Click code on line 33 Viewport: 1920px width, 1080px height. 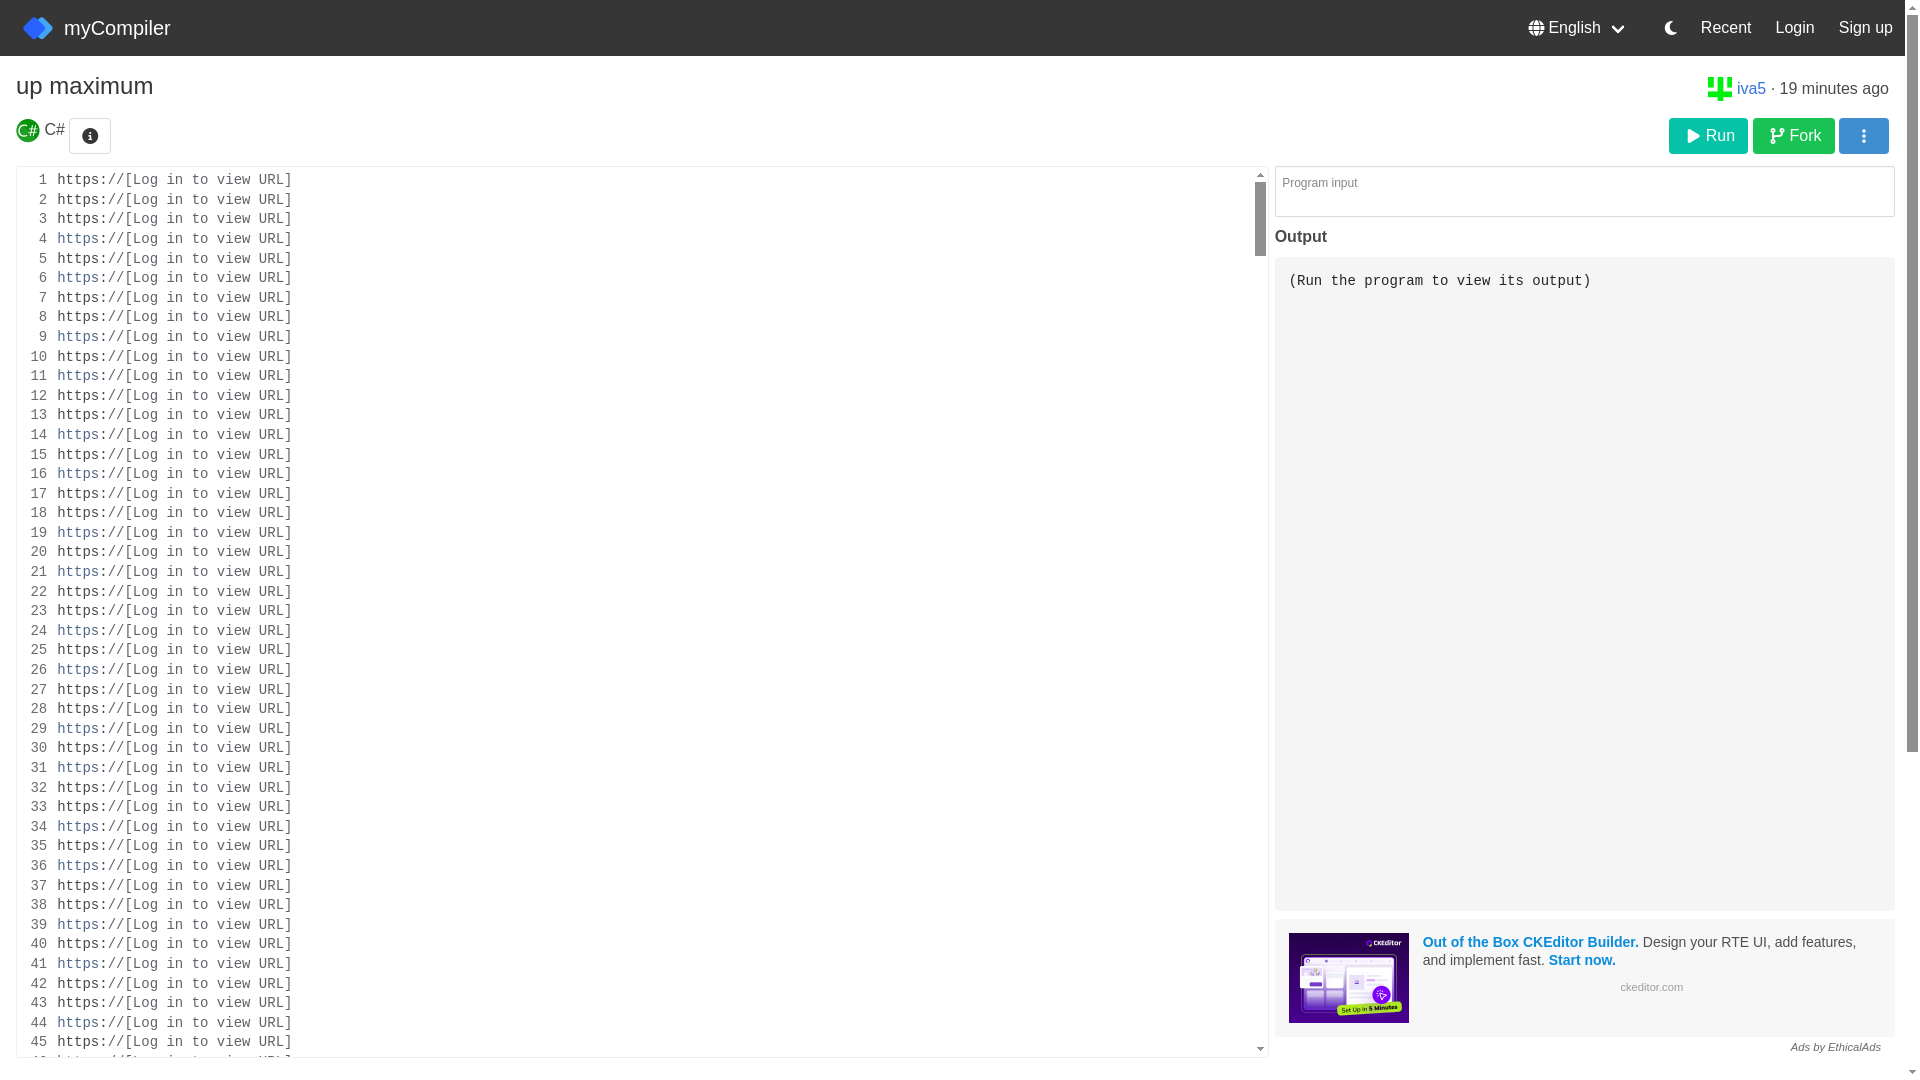(174, 807)
